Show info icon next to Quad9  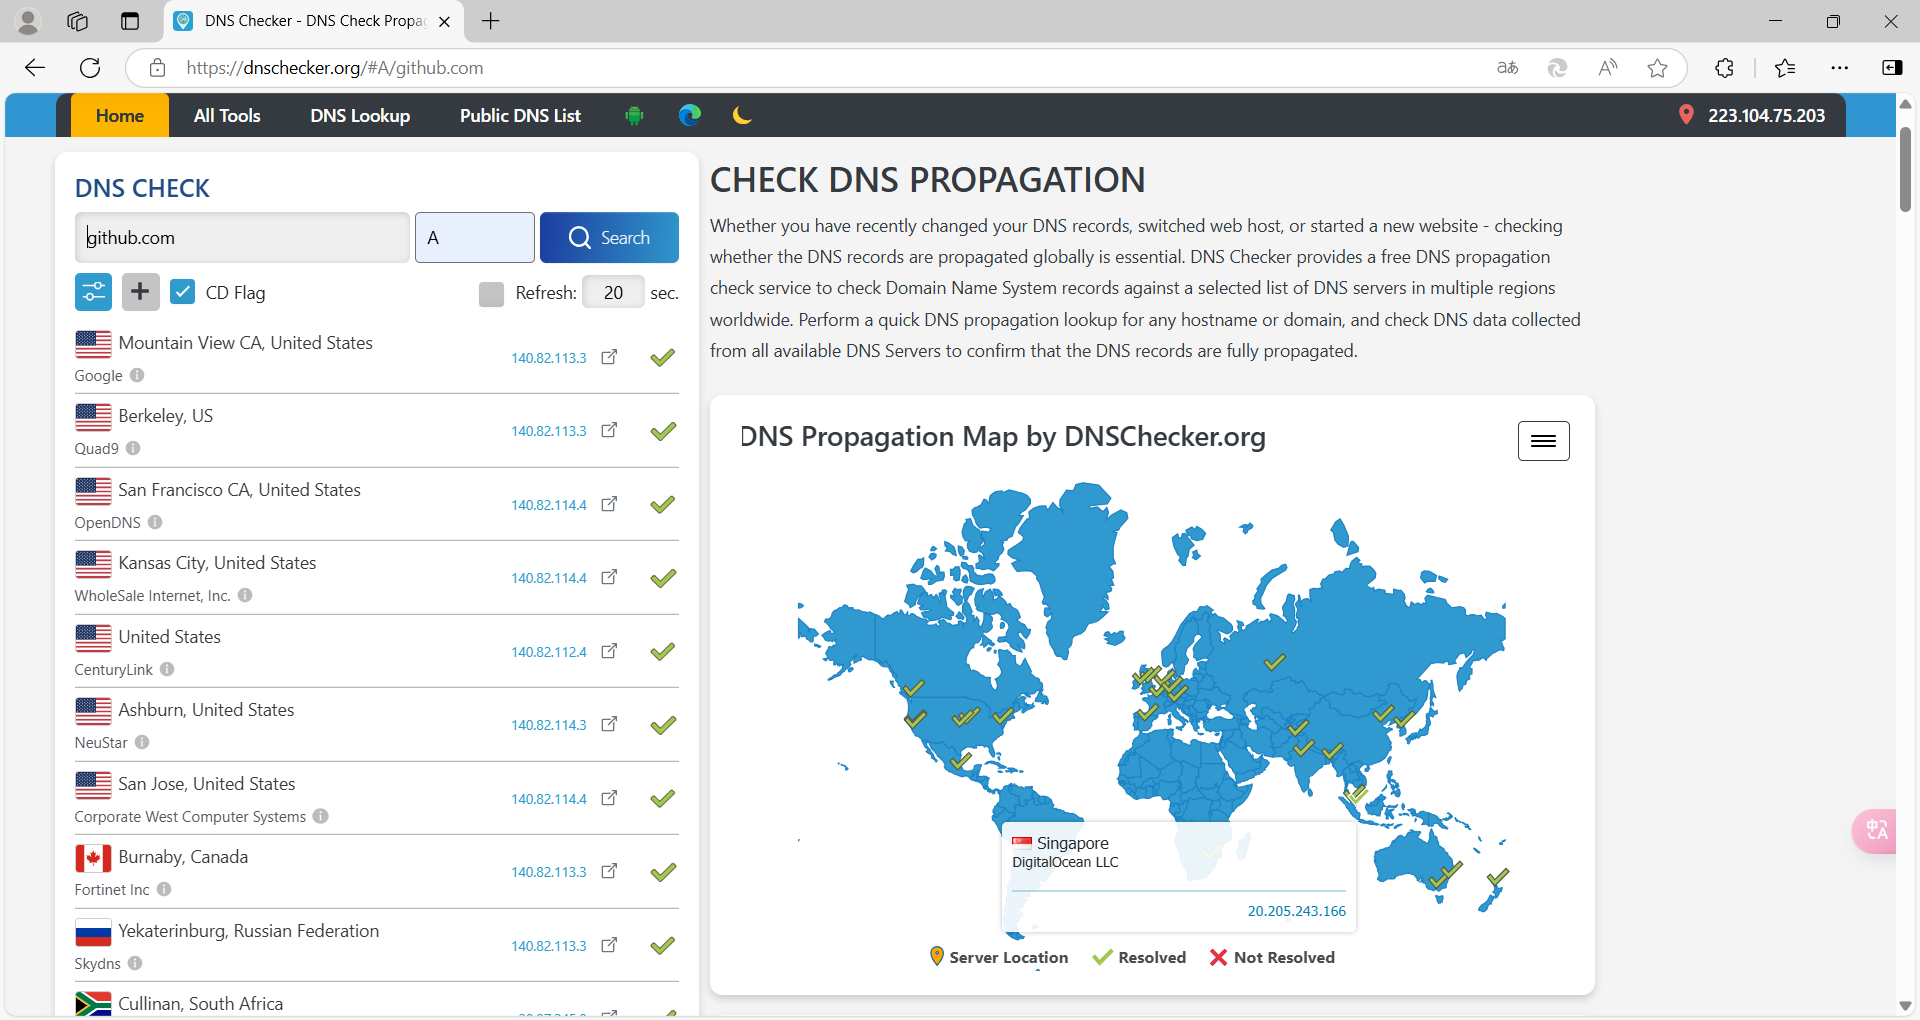[133, 448]
